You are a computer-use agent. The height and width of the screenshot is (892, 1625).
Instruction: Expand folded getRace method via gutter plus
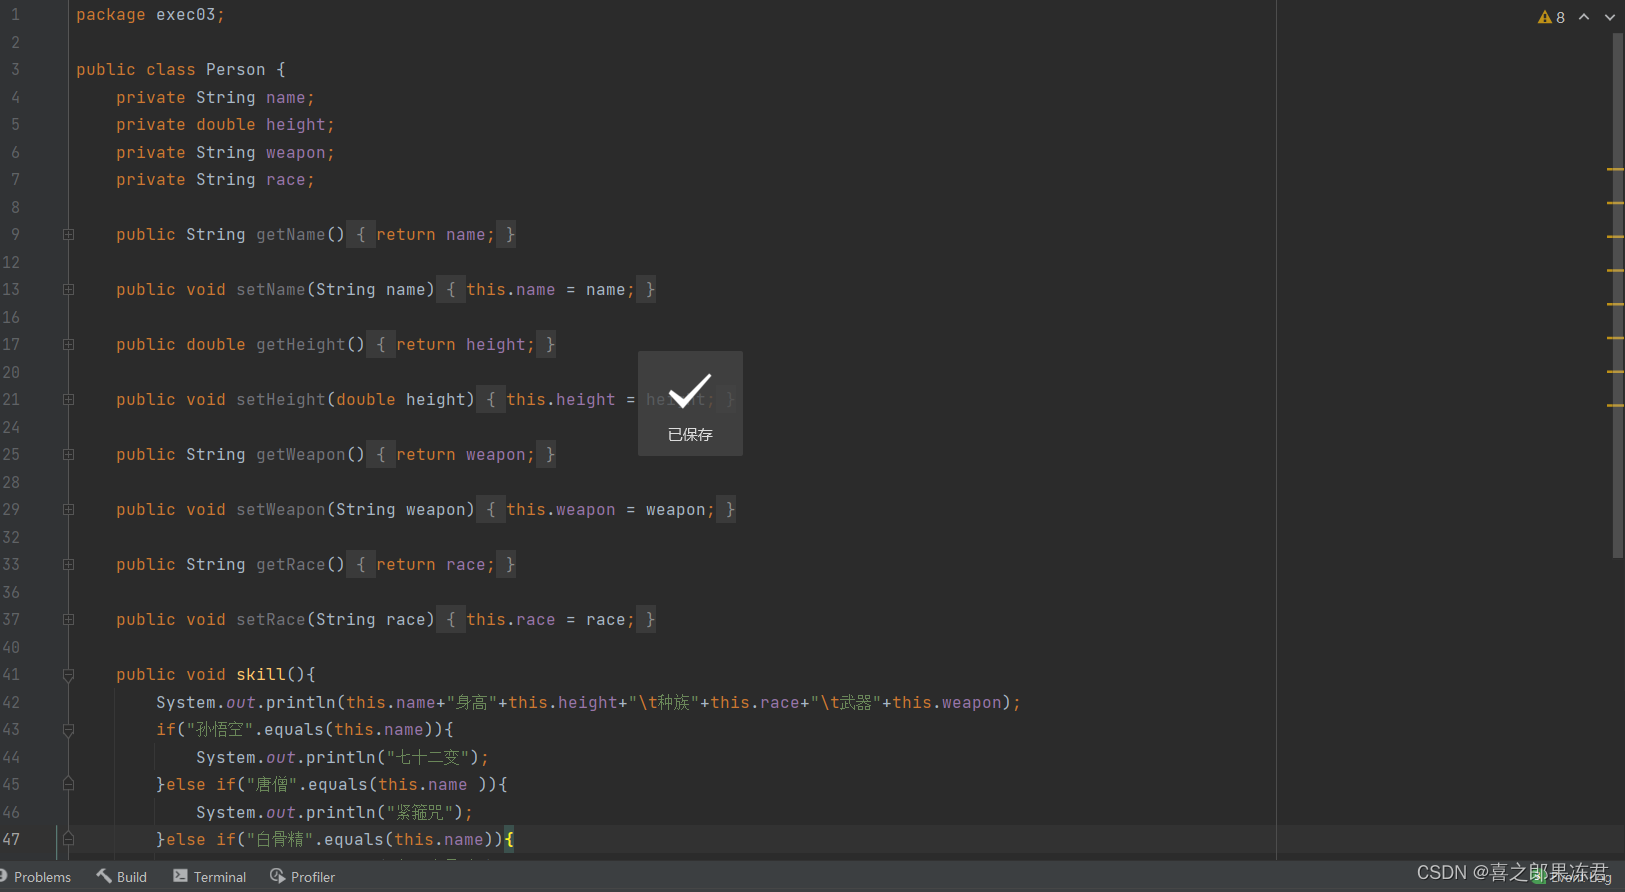(x=68, y=565)
